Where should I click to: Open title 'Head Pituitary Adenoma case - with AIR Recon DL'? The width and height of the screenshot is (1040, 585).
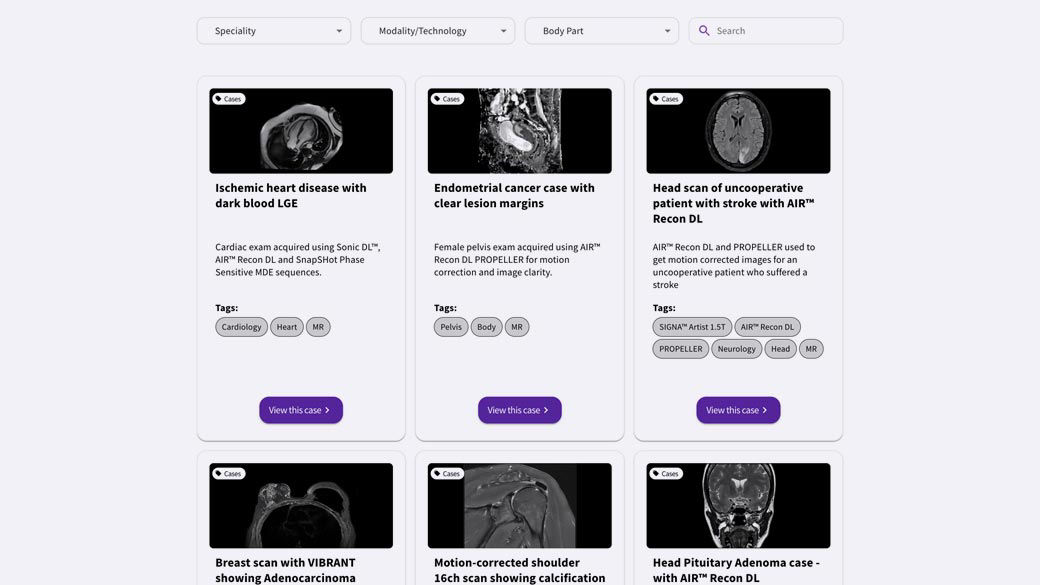[x=736, y=570]
